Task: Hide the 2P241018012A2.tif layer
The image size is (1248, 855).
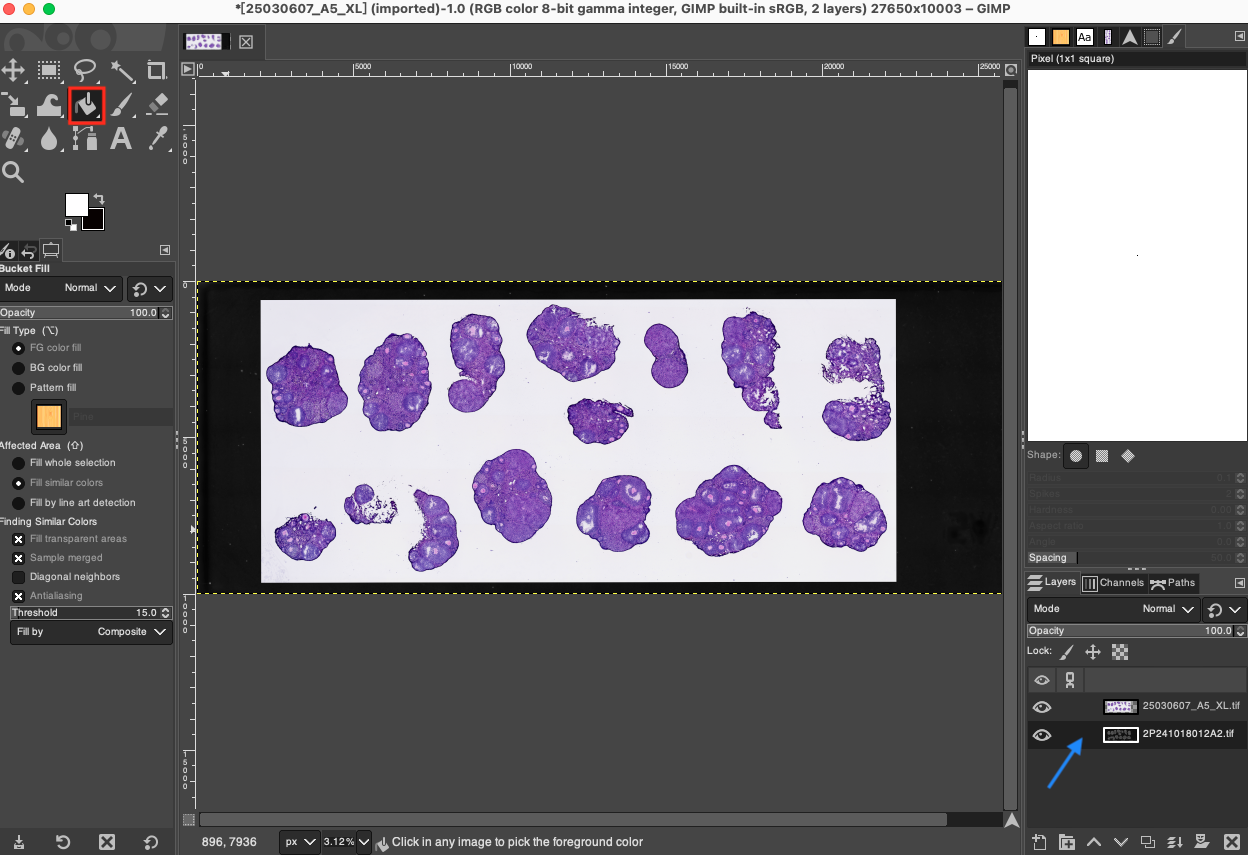Action: [x=1041, y=734]
